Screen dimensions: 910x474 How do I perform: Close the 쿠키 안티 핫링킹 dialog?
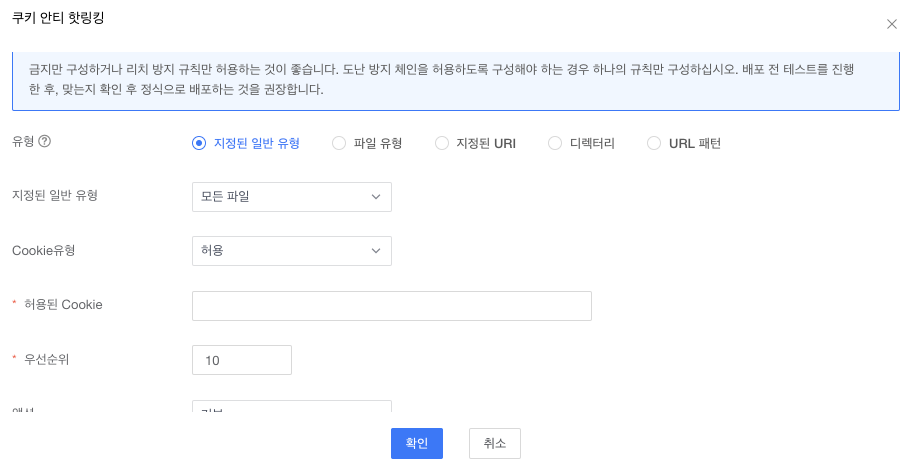[891, 24]
